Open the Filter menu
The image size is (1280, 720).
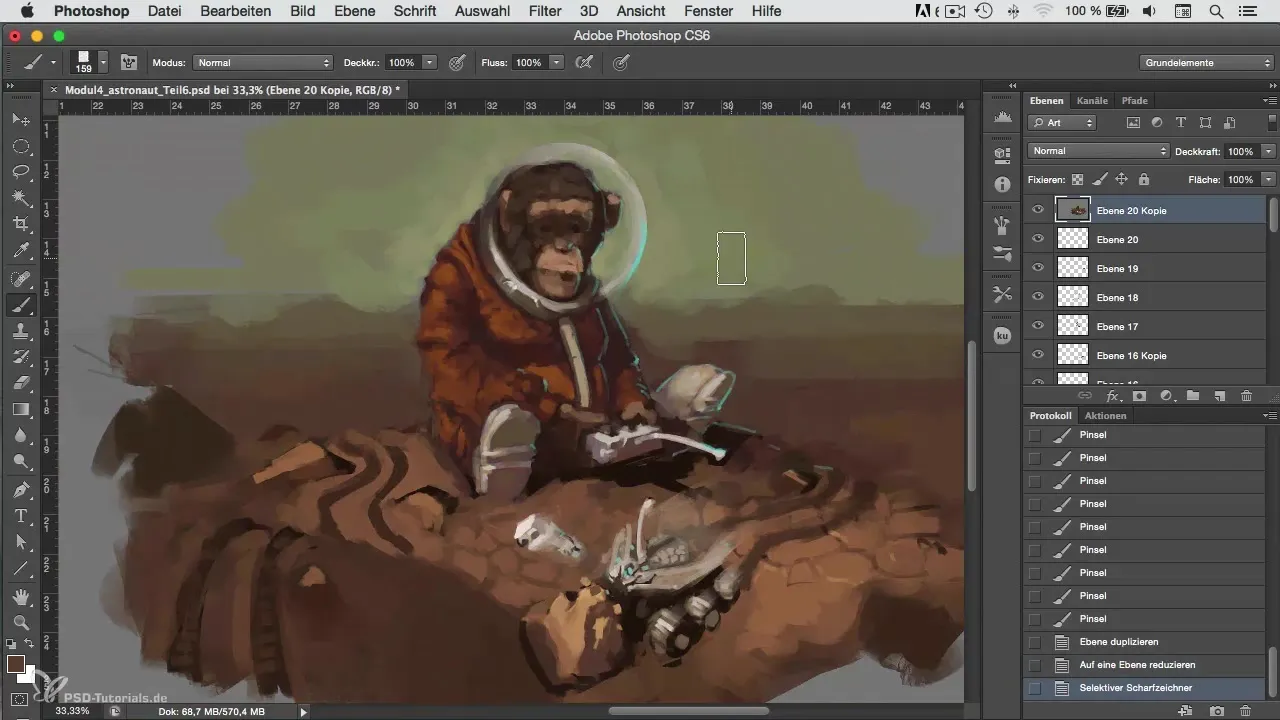pos(544,11)
